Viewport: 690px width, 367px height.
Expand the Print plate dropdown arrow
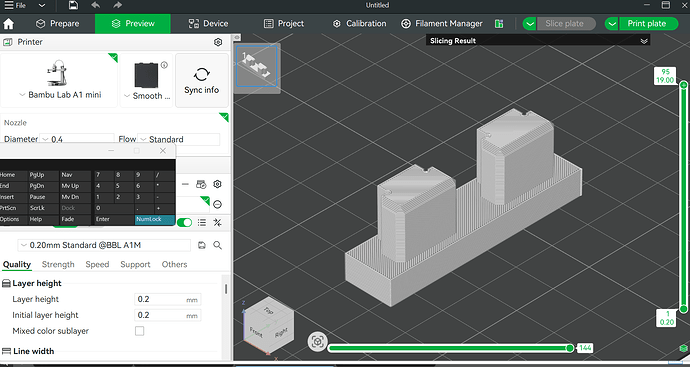coord(612,24)
